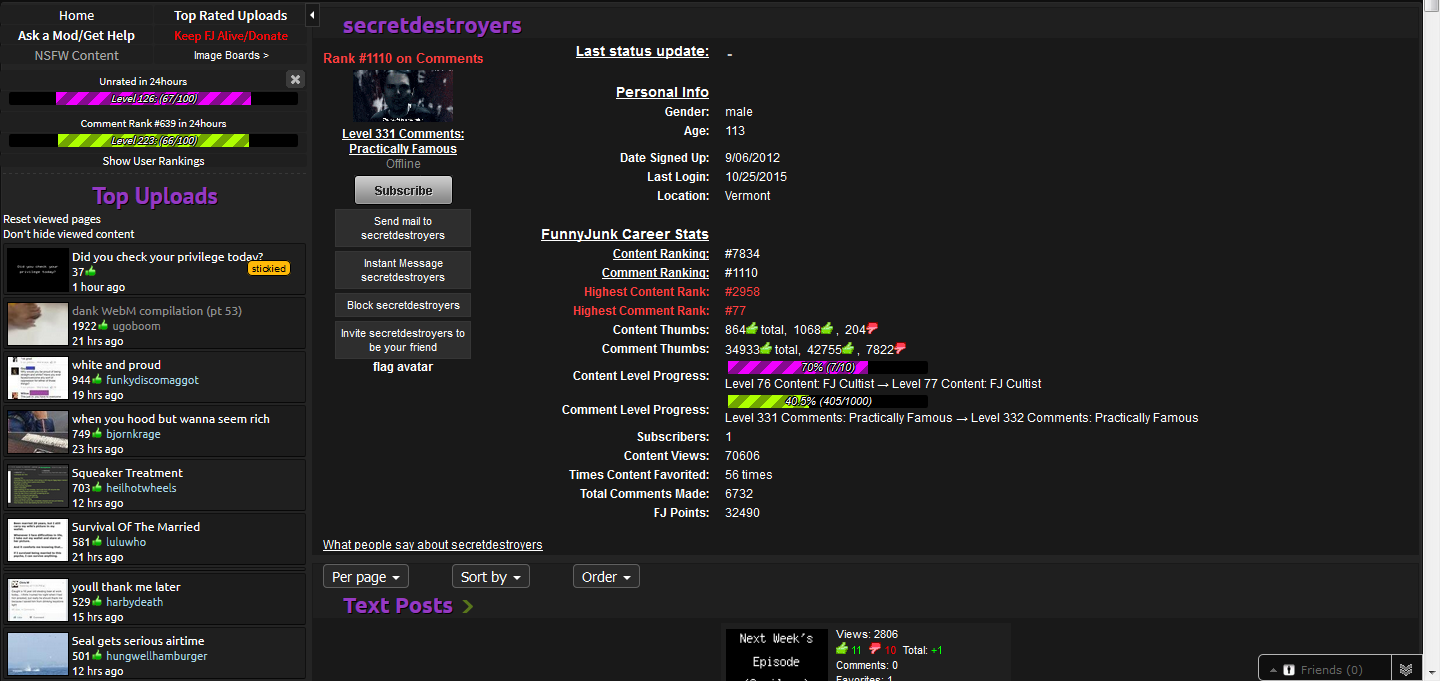Click the green arrow next to Text Posts
Viewport: 1440px width, 681px height.
coord(468,606)
